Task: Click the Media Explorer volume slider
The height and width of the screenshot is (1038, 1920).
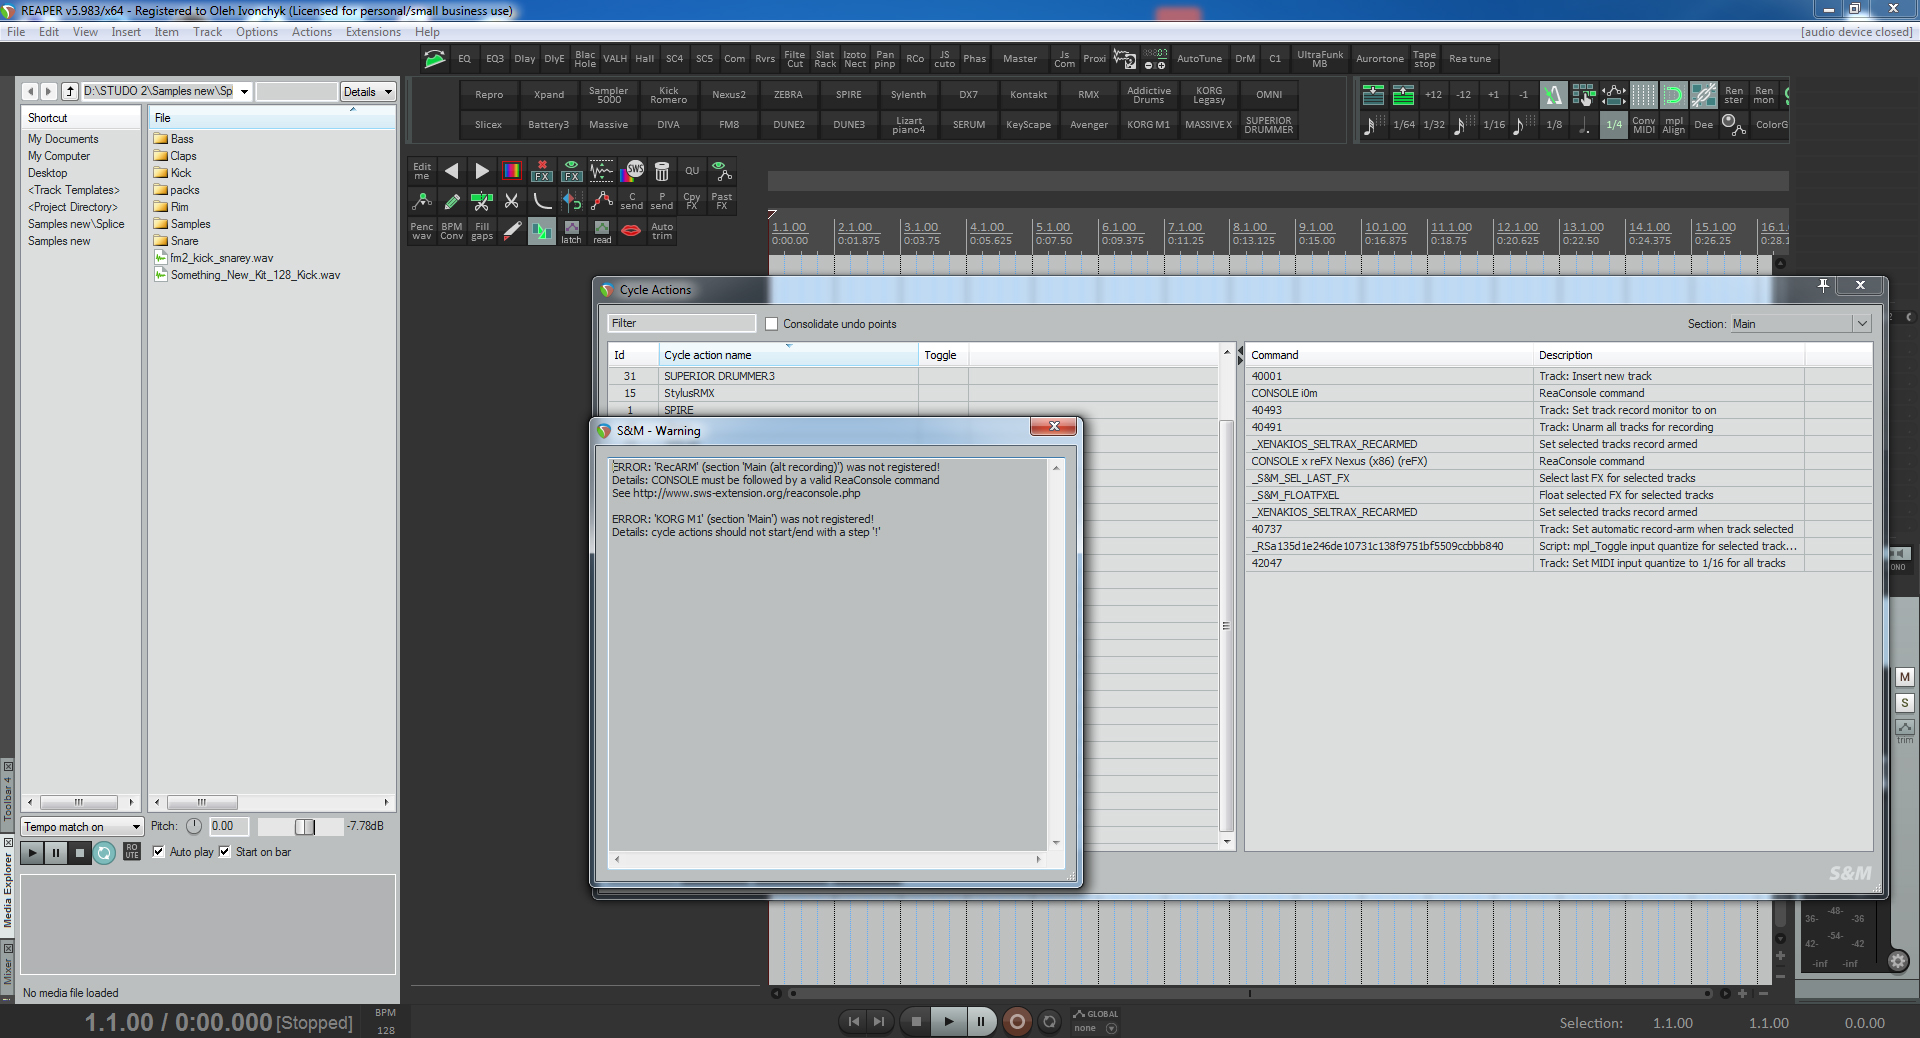Action: pyautogui.click(x=304, y=827)
